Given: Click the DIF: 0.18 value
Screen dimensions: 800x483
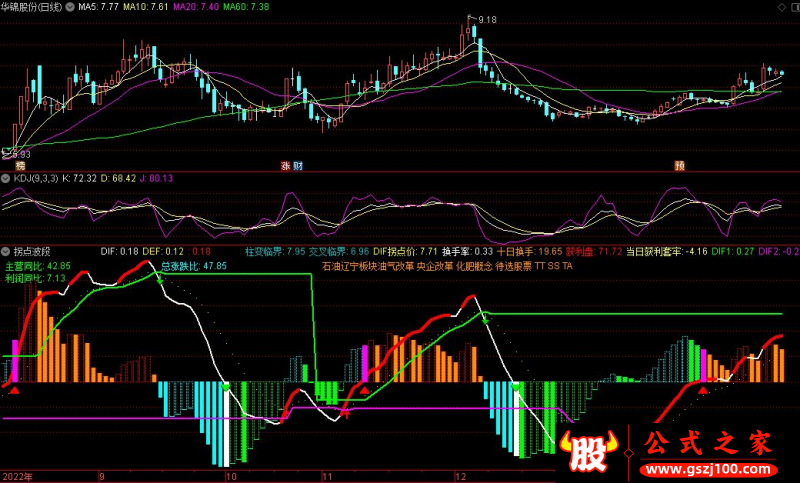Looking at the screenshot, I should click(x=119, y=251).
